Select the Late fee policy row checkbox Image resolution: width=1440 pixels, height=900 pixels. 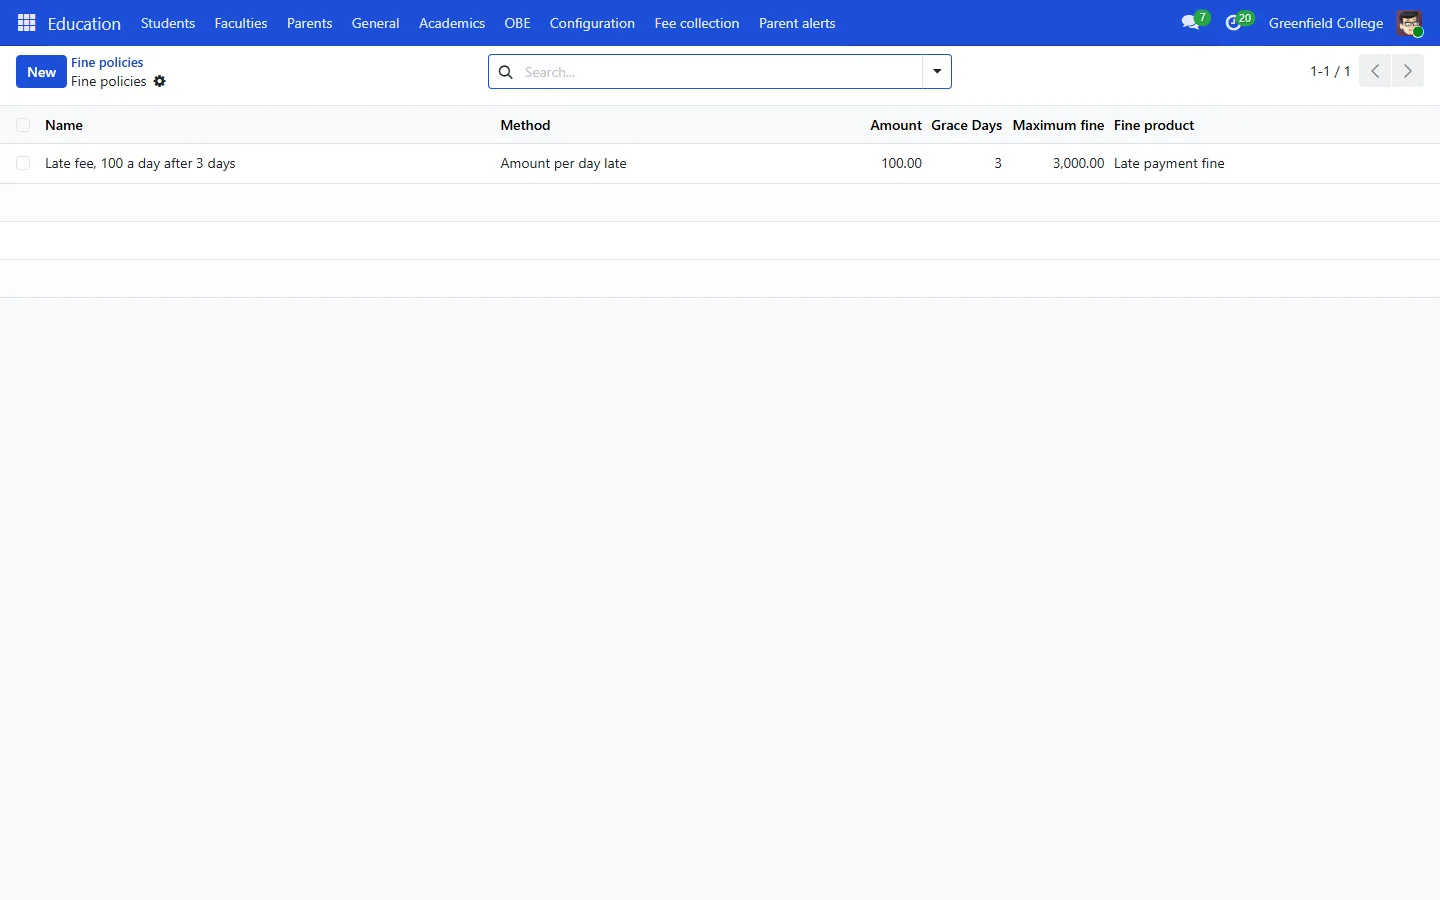click(23, 163)
